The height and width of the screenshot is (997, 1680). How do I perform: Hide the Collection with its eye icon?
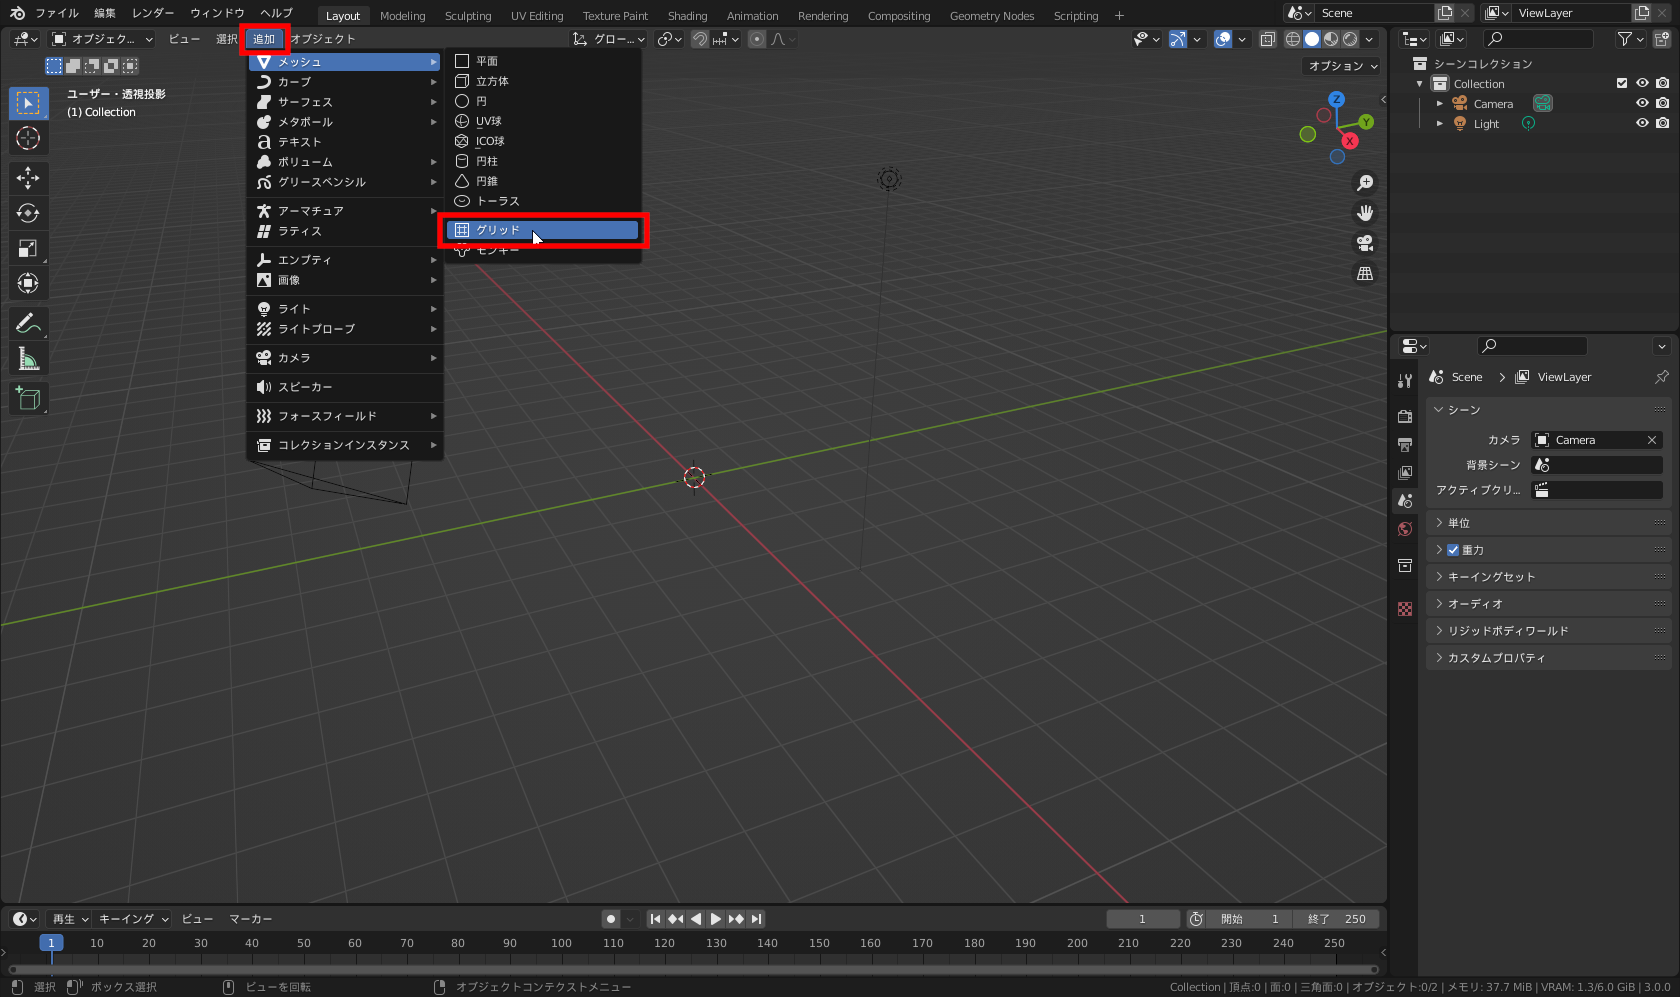tap(1642, 84)
